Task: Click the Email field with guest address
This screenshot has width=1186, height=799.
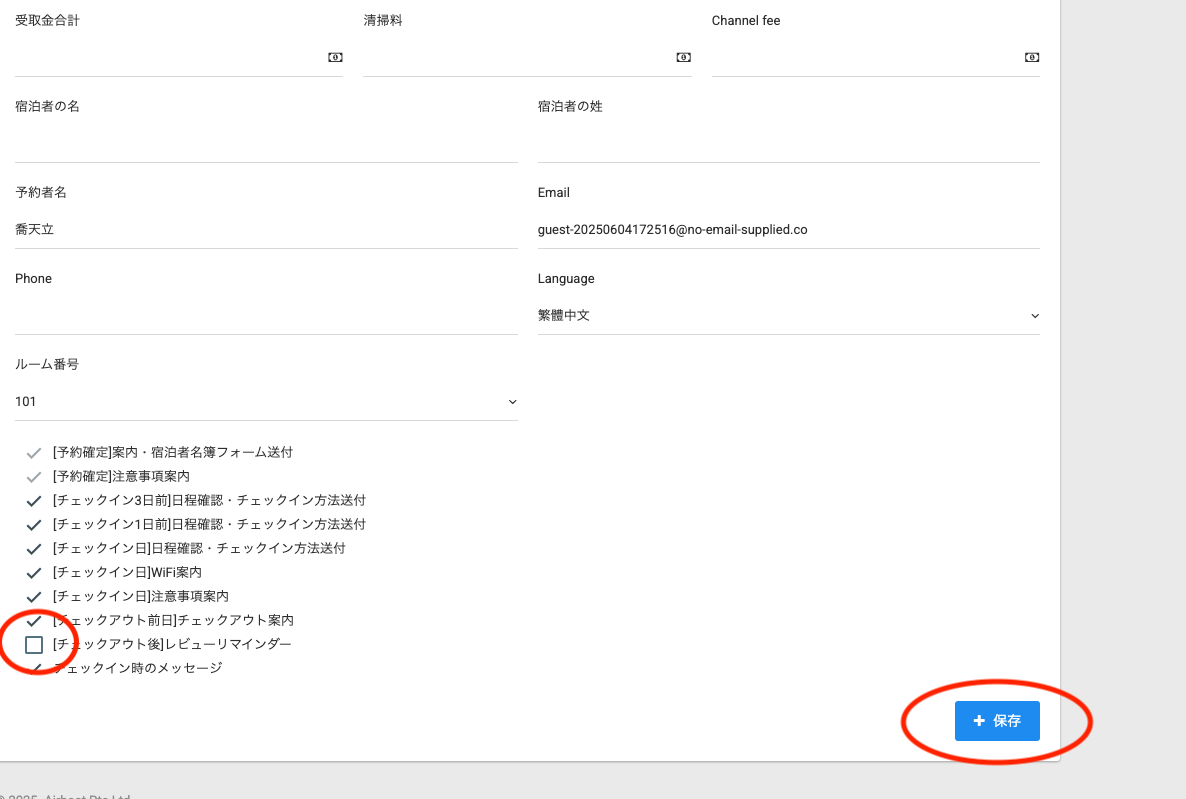Action: [x=787, y=230]
